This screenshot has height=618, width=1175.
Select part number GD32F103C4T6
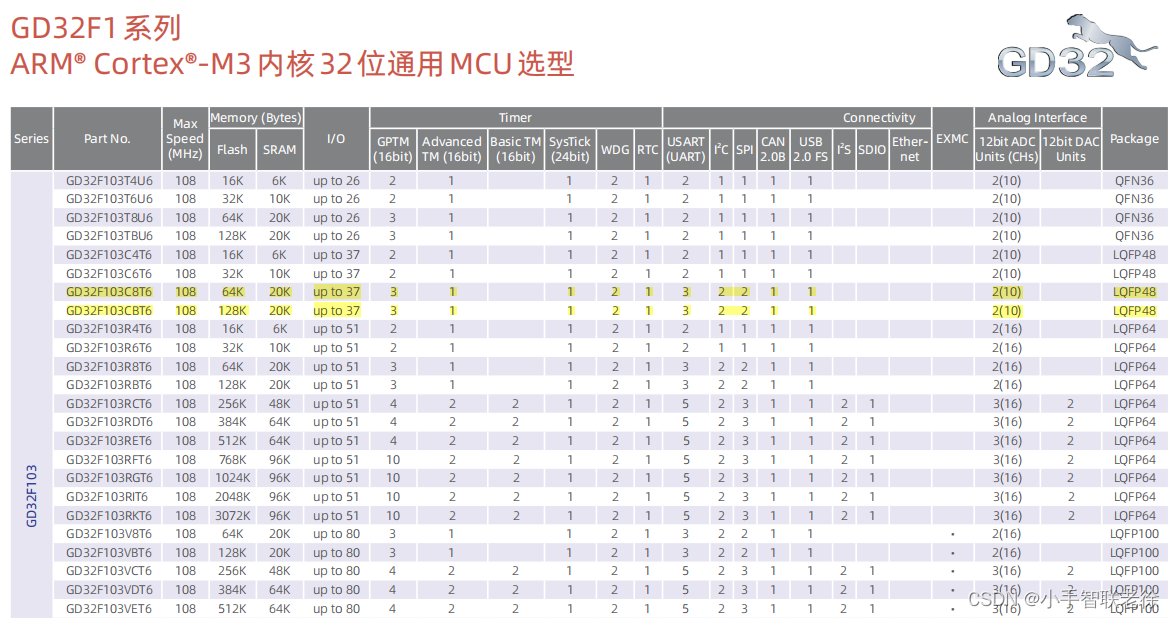coord(109,255)
